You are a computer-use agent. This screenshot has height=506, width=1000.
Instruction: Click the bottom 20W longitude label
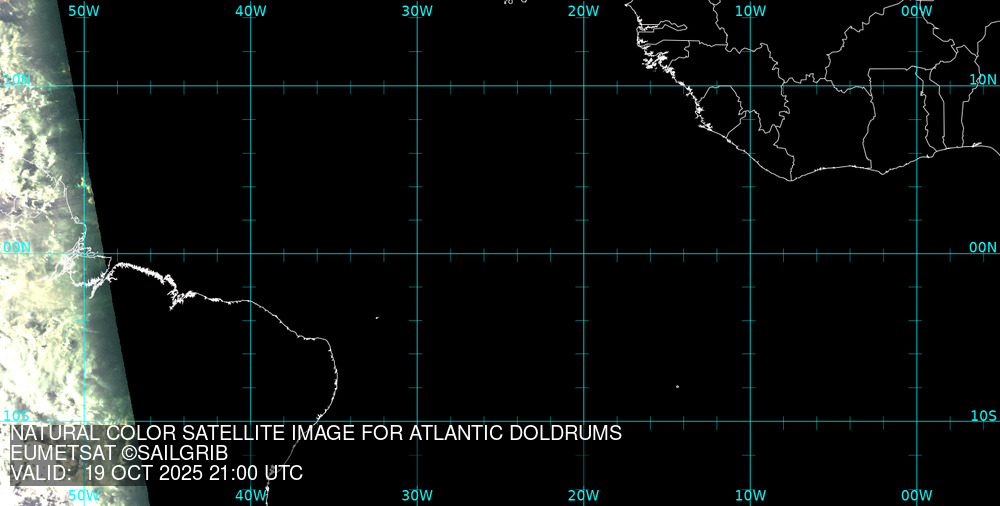[x=583, y=495]
